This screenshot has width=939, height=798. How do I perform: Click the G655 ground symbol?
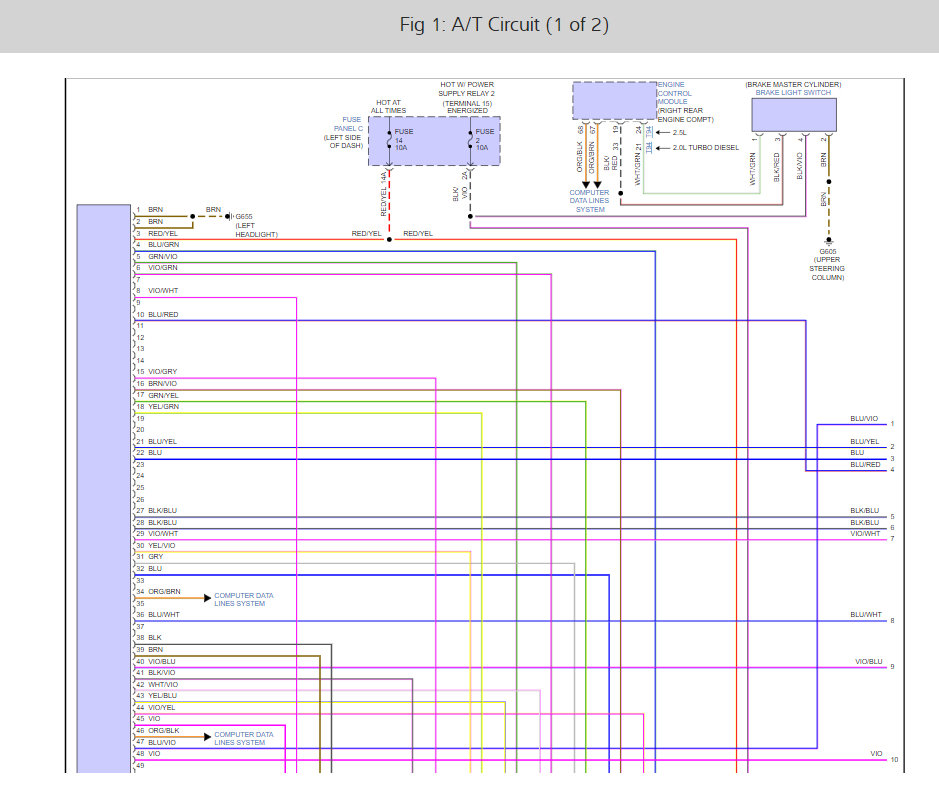point(229,216)
